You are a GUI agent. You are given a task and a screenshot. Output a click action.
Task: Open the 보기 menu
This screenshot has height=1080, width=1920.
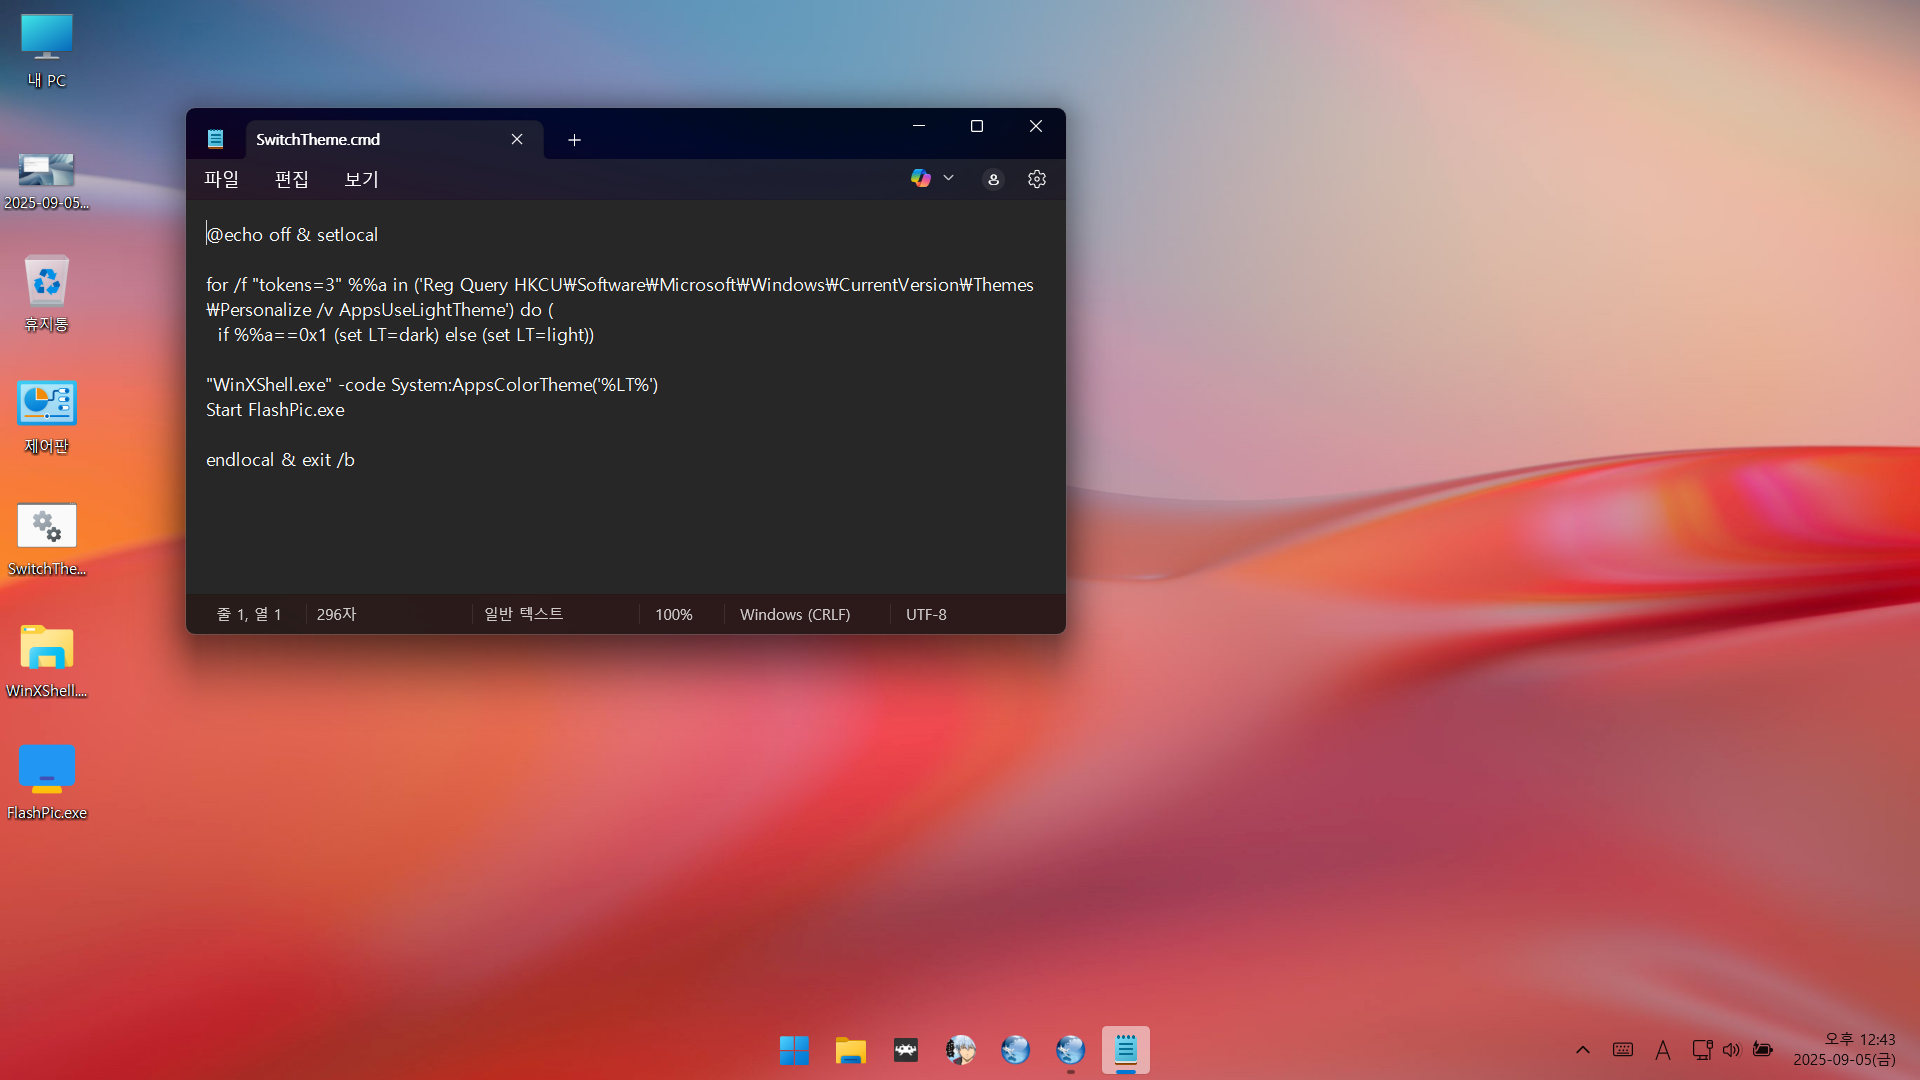(x=361, y=179)
